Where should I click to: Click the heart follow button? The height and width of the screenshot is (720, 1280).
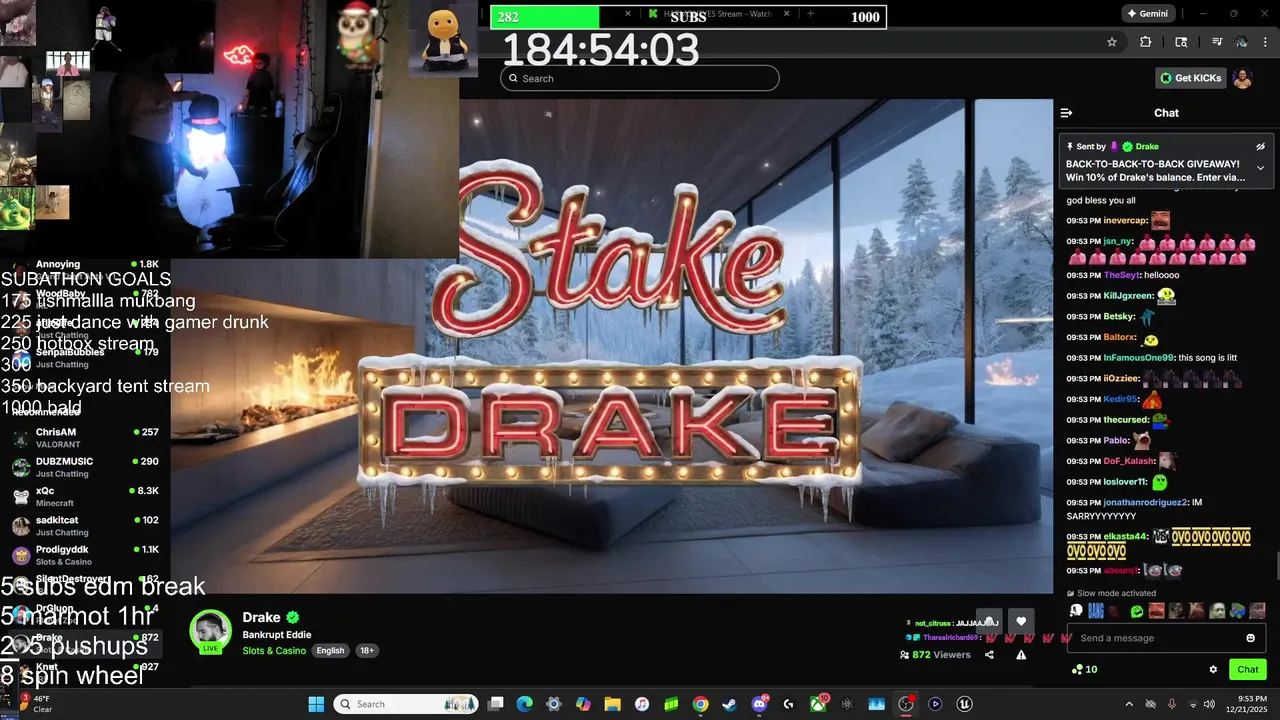1020,621
